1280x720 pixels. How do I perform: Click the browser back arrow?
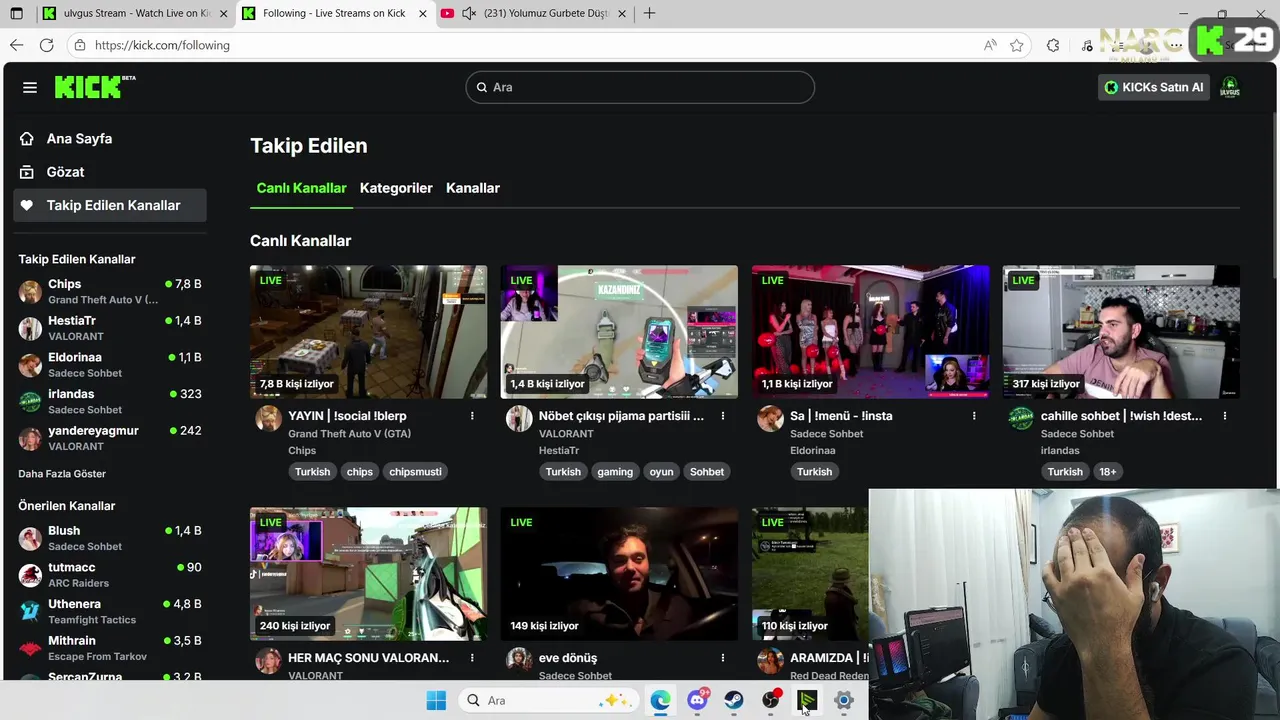16,45
